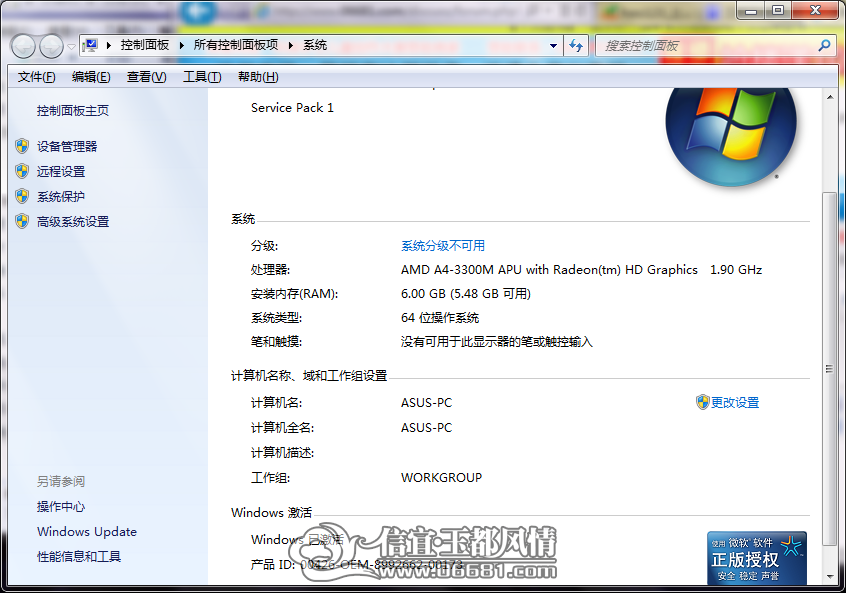846x593 pixels.
Task: Open 系统保护 link
Action: pyautogui.click(x=60, y=197)
